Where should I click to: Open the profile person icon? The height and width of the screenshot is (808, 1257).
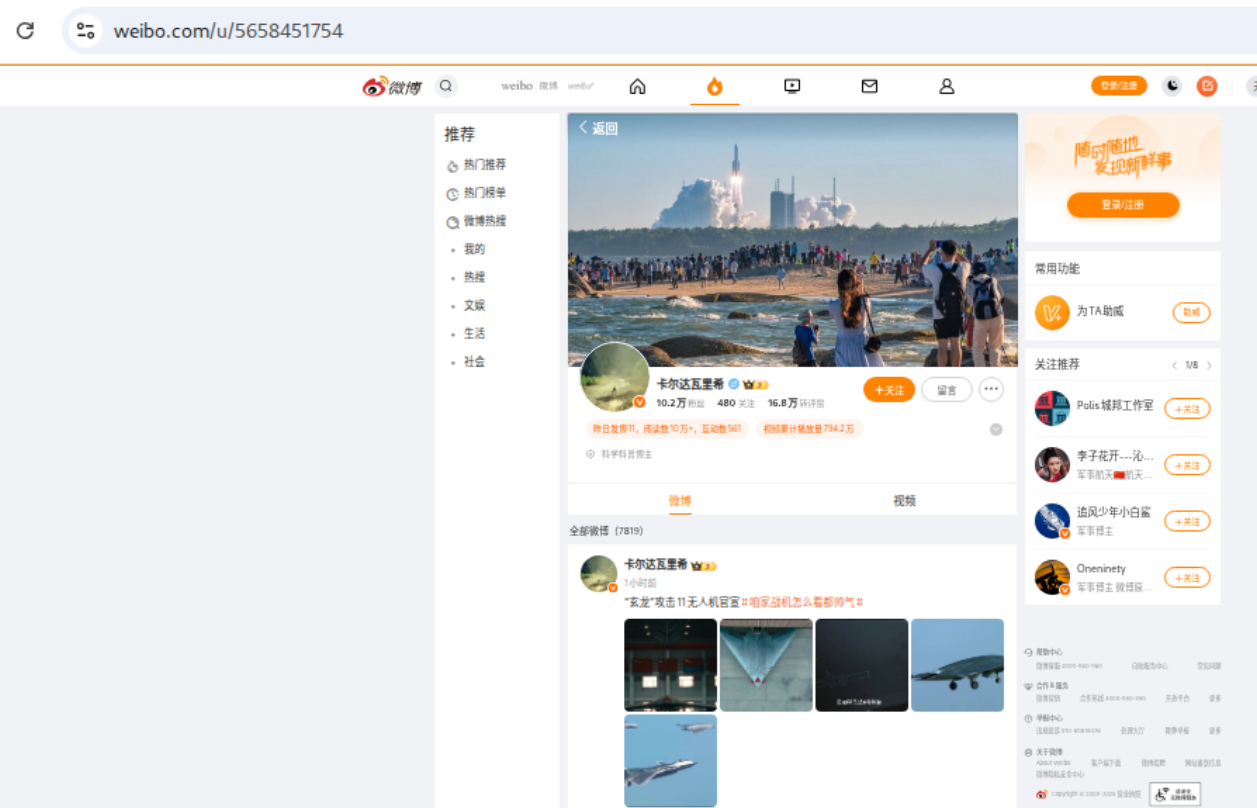(x=946, y=87)
